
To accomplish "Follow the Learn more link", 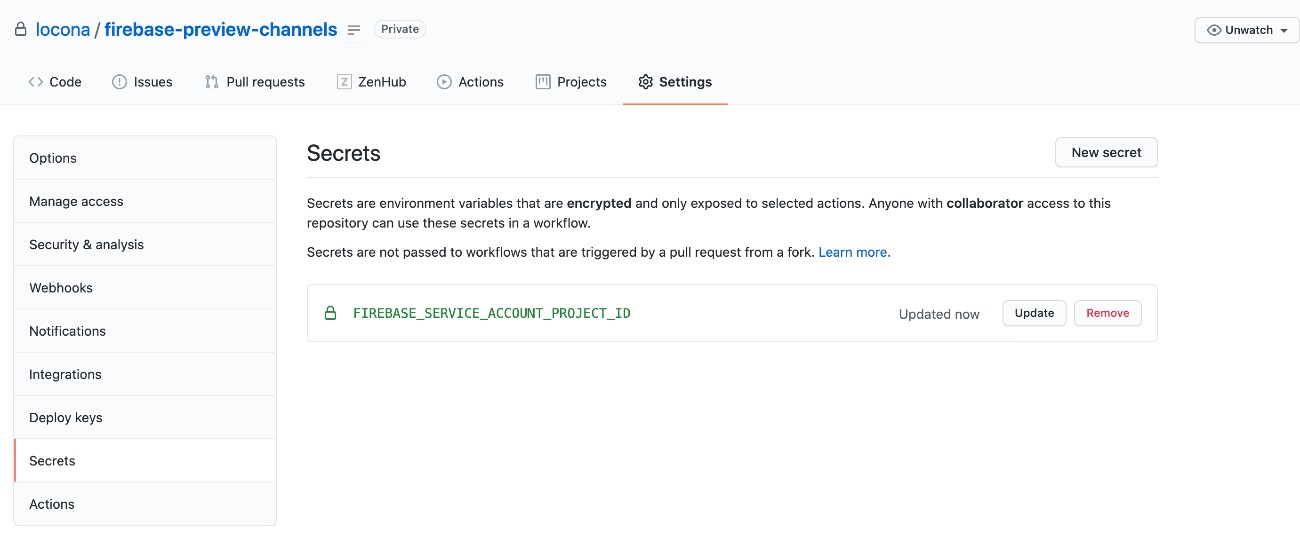I will 853,252.
